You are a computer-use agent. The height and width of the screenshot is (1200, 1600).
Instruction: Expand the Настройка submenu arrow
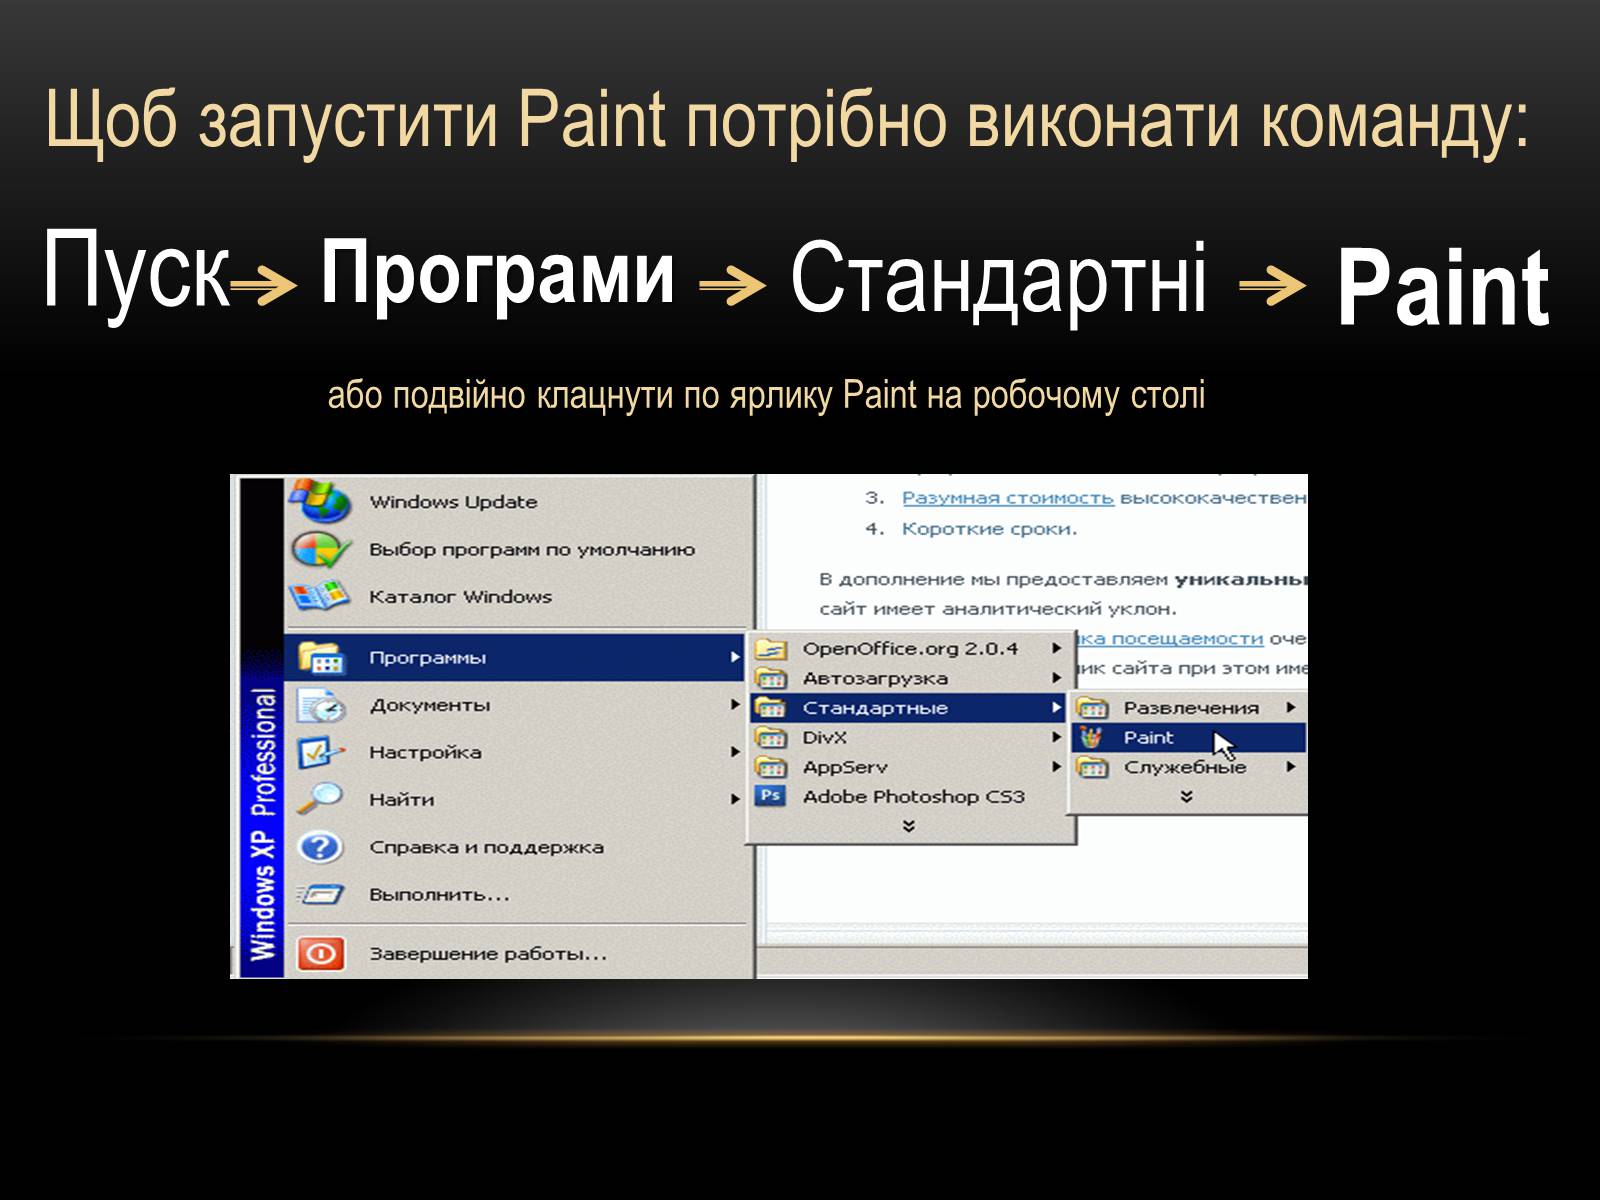click(734, 752)
